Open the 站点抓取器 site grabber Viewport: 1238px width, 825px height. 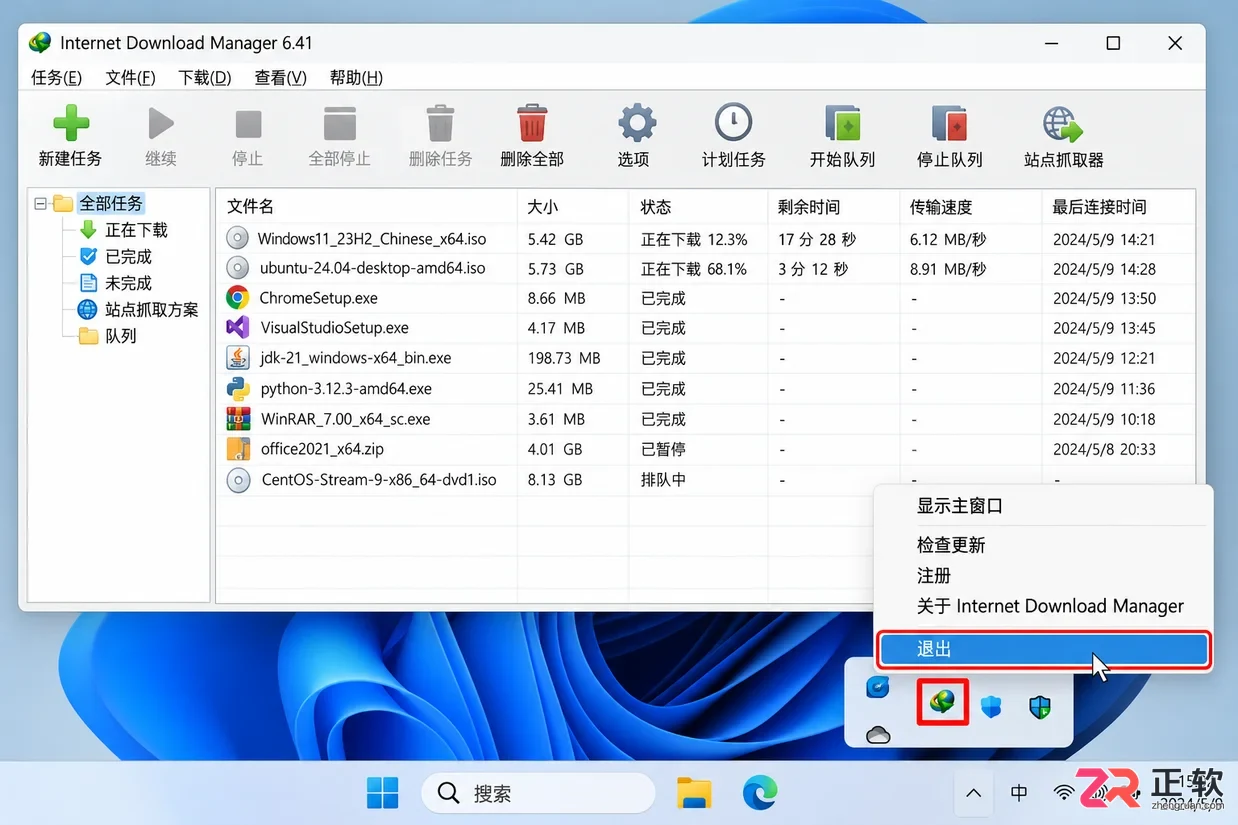[1063, 124]
